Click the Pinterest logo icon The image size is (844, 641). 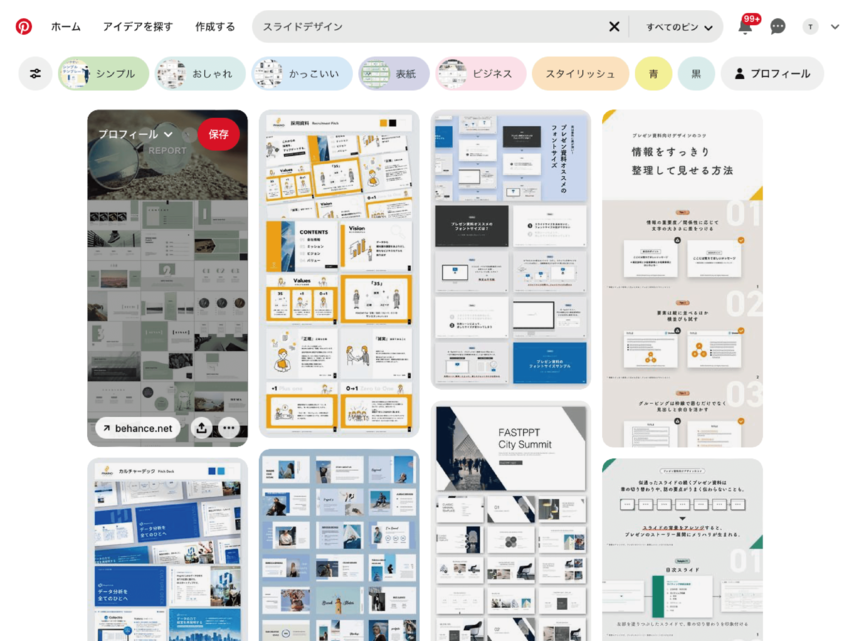[x=23, y=27]
